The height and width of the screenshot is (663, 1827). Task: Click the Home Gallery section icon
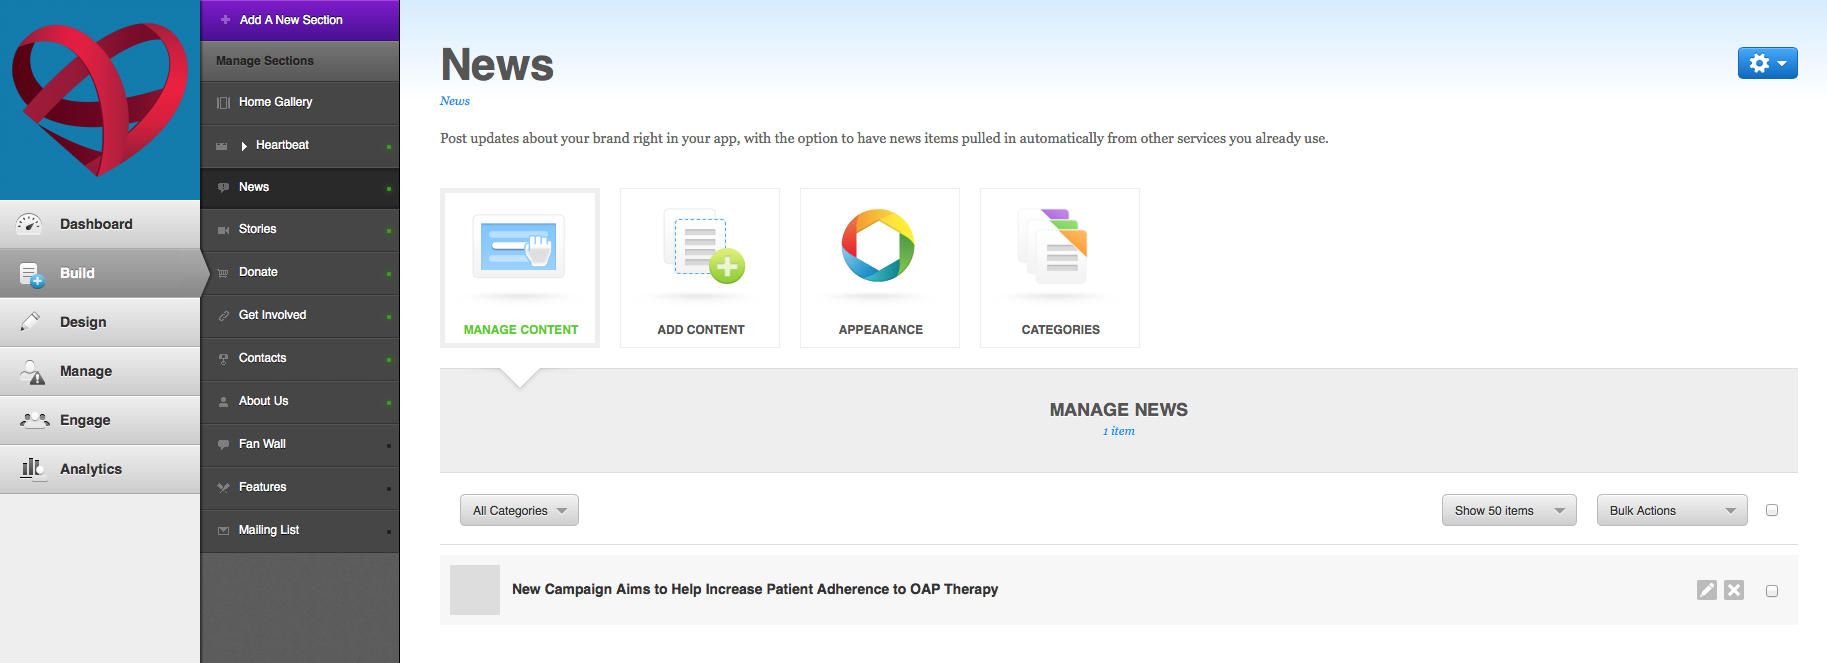223,102
